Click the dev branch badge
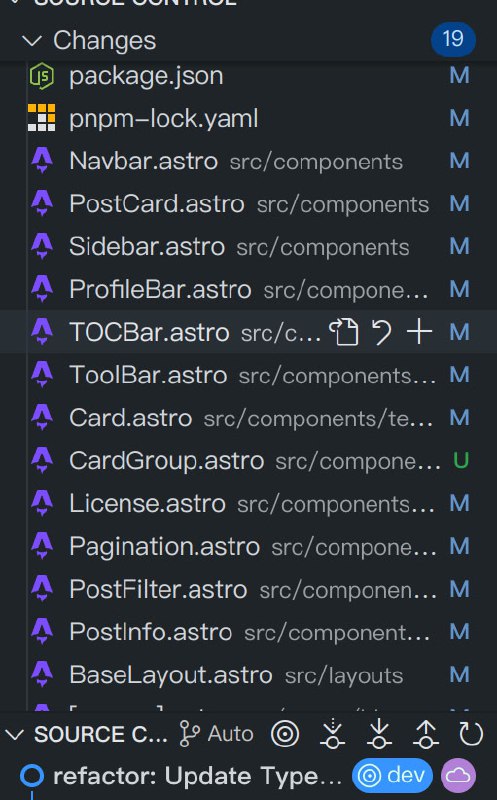Viewport: 497px width, 800px height. pos(392,776)
